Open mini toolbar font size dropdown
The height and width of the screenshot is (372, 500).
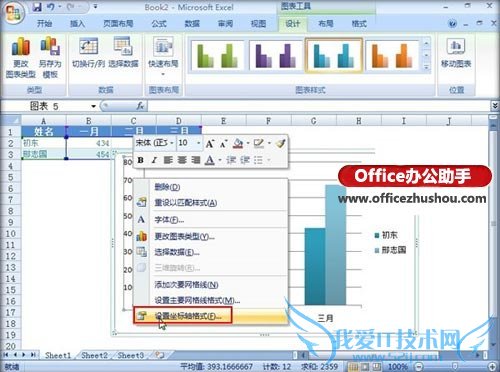[199, 143]
